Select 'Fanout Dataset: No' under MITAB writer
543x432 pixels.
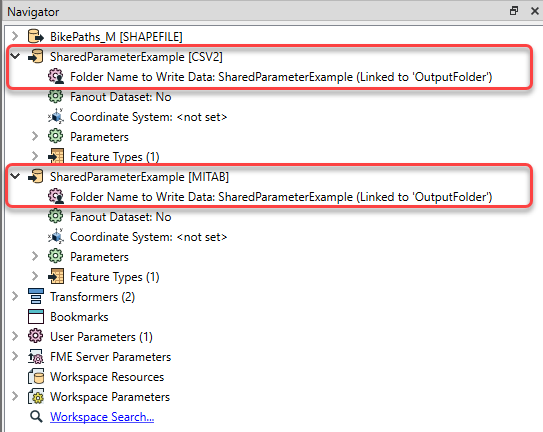(121, 217)
